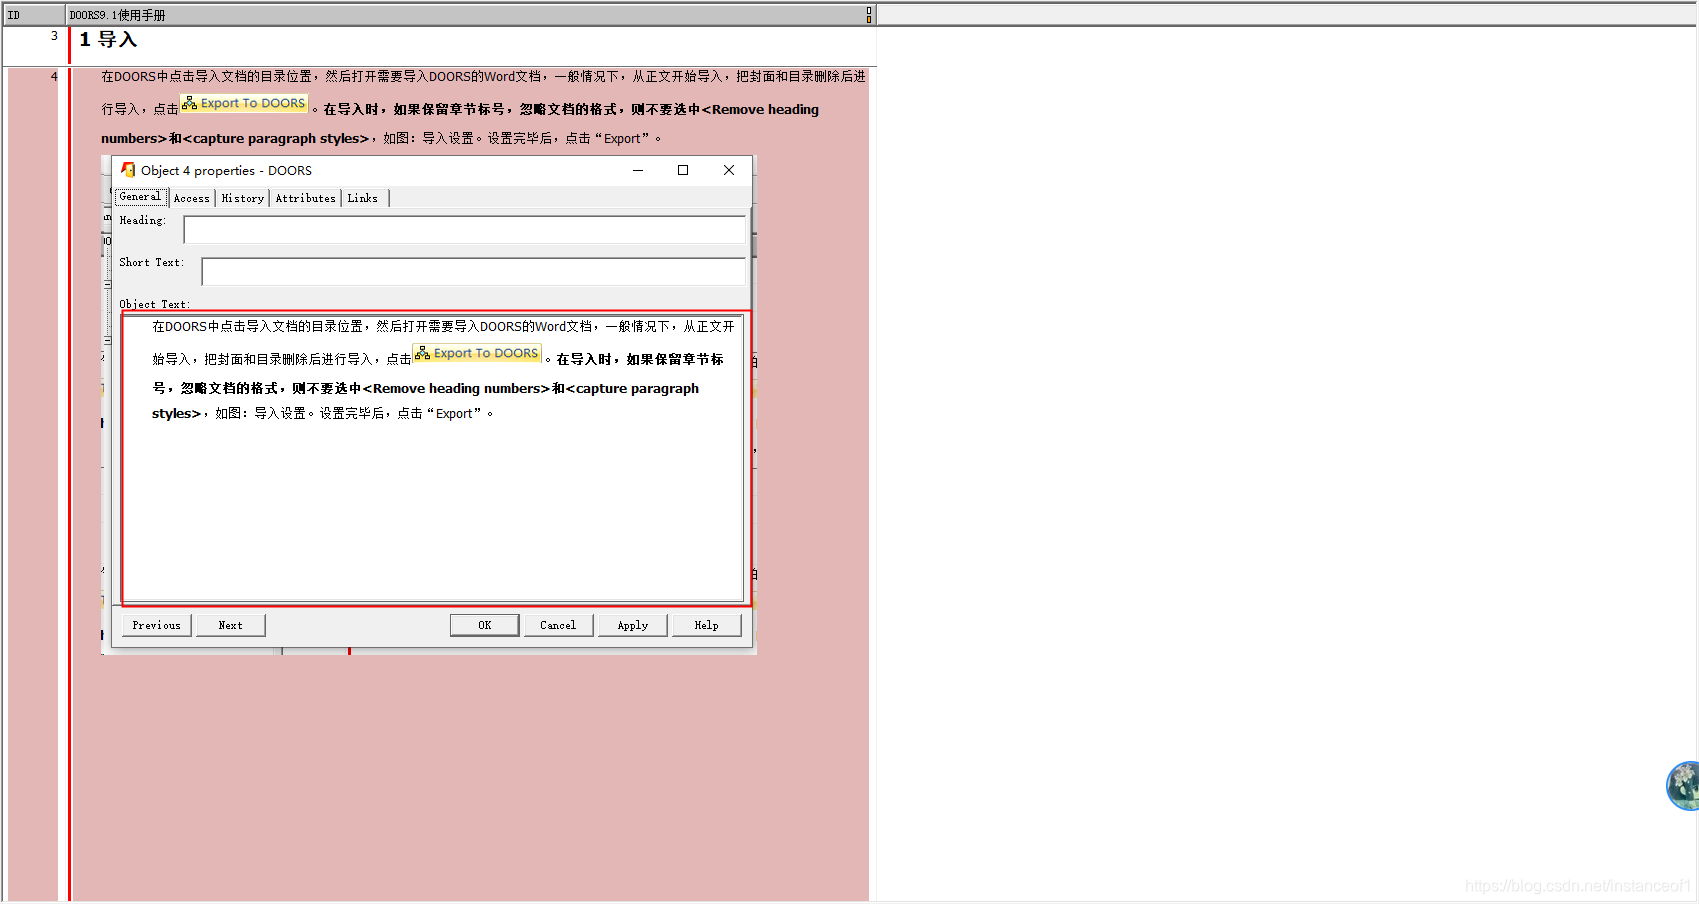
Task: Open Help from the dialog
Action: coord(706,625)
